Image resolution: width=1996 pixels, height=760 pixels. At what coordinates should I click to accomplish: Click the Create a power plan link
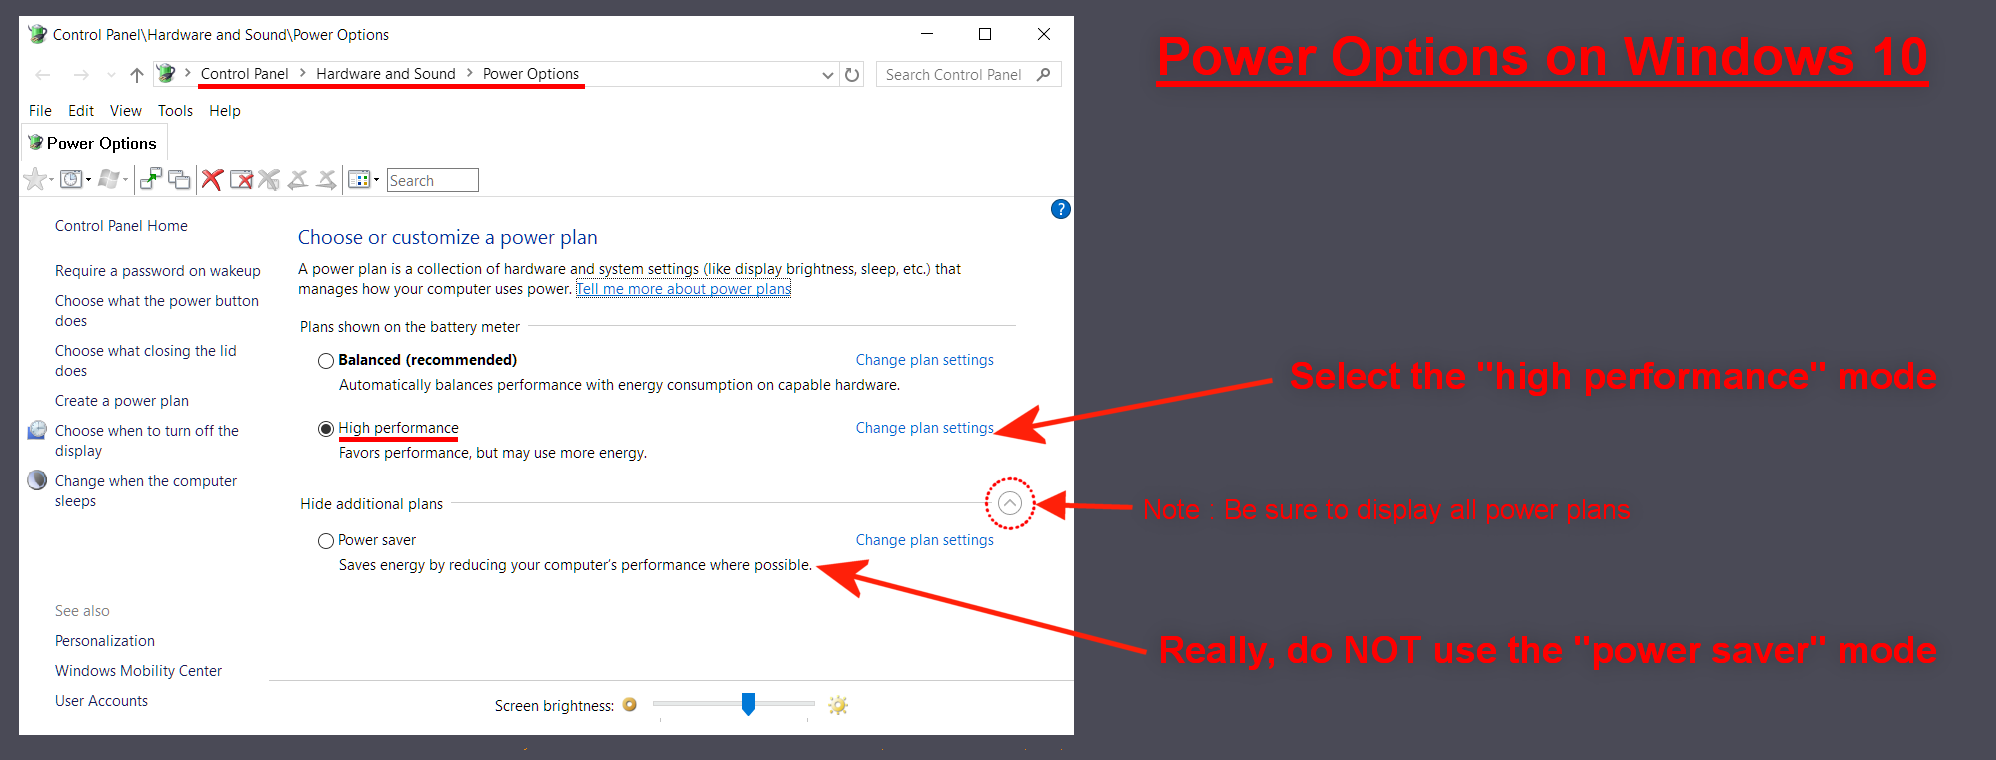tap(122, 401)
